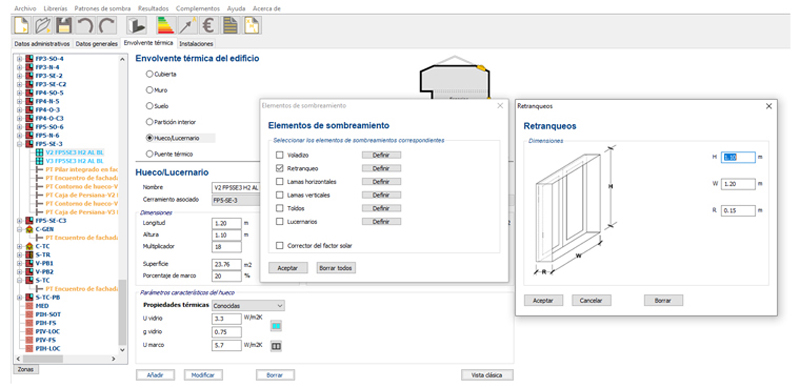Switch to the Datos generales tab

point(96,44)
